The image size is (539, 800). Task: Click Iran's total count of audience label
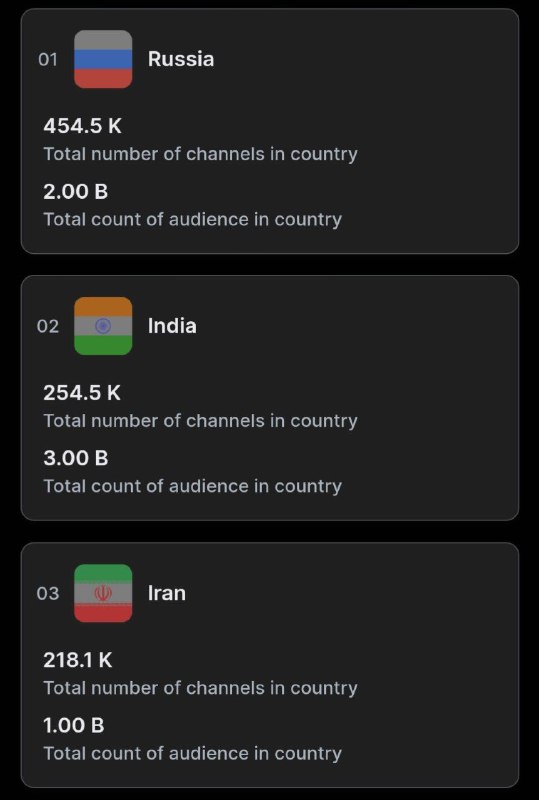click(x=192, y=753)
